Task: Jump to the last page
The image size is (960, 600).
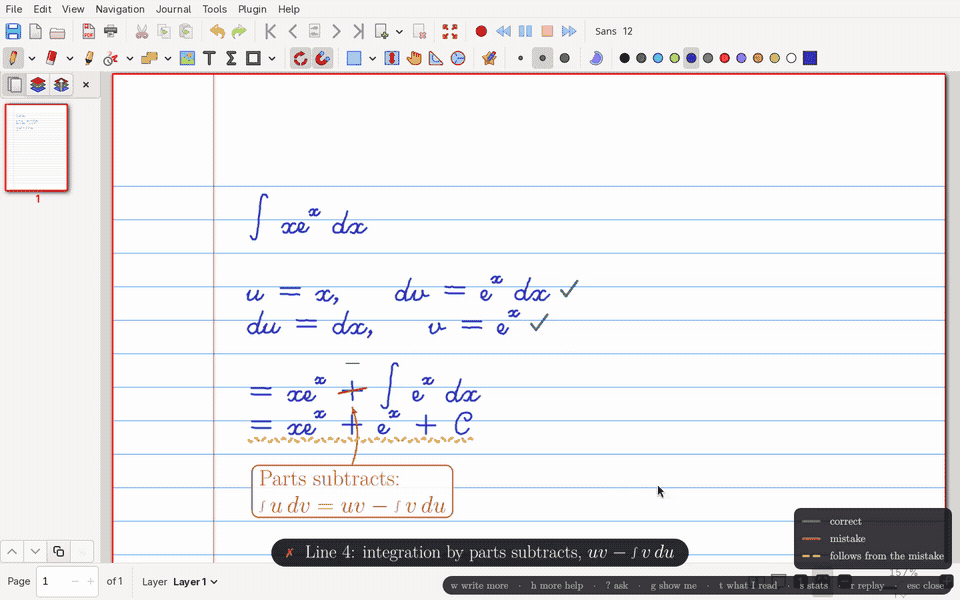Action: pyautogui.click(x=359, y=31)
